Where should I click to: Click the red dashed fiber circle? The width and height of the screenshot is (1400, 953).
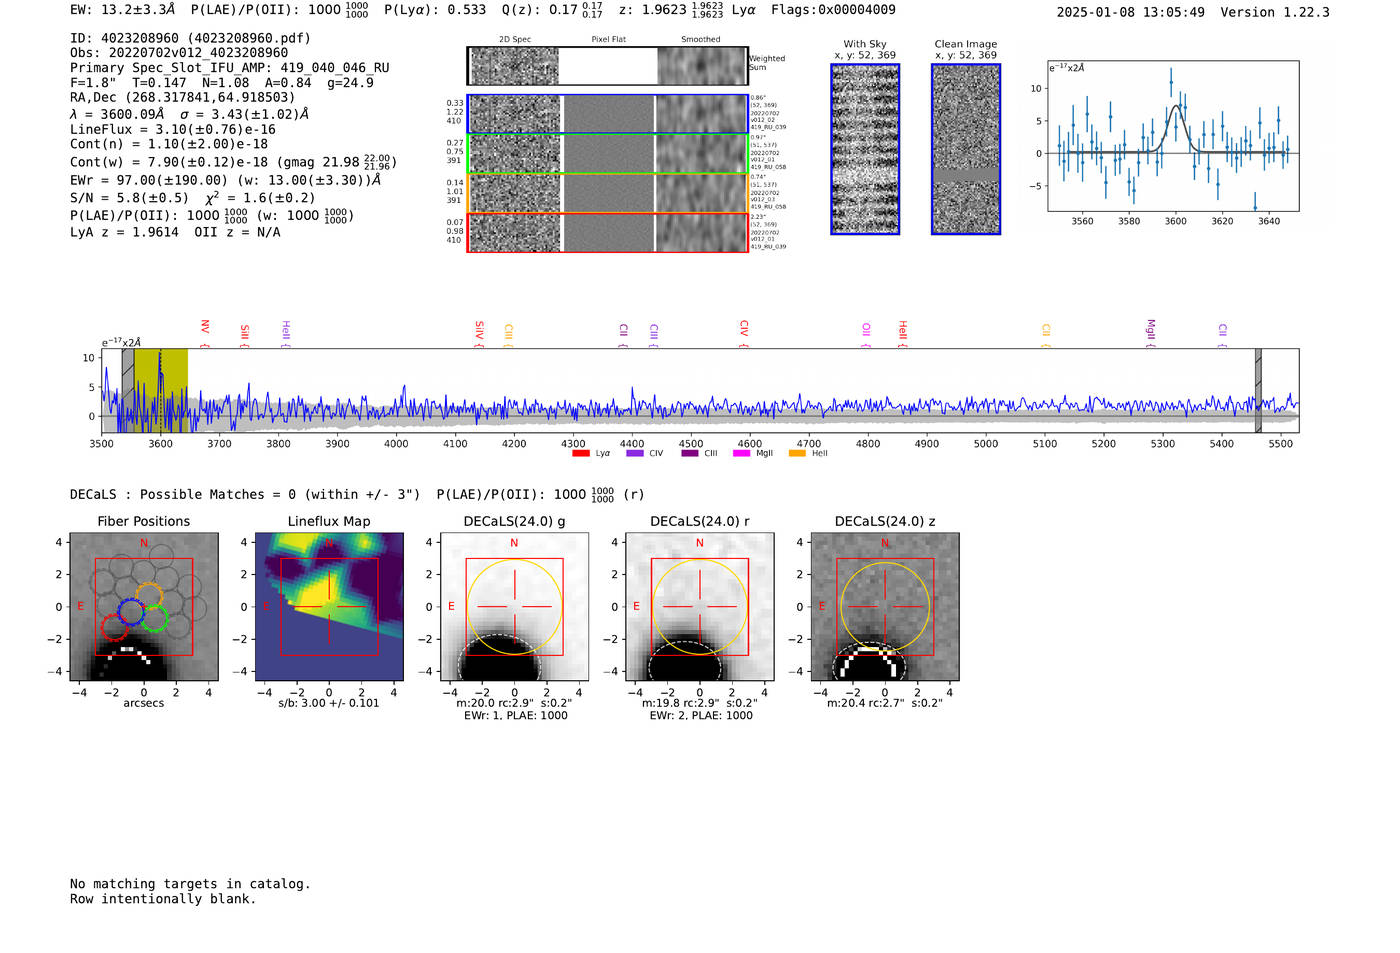(115, 627)
